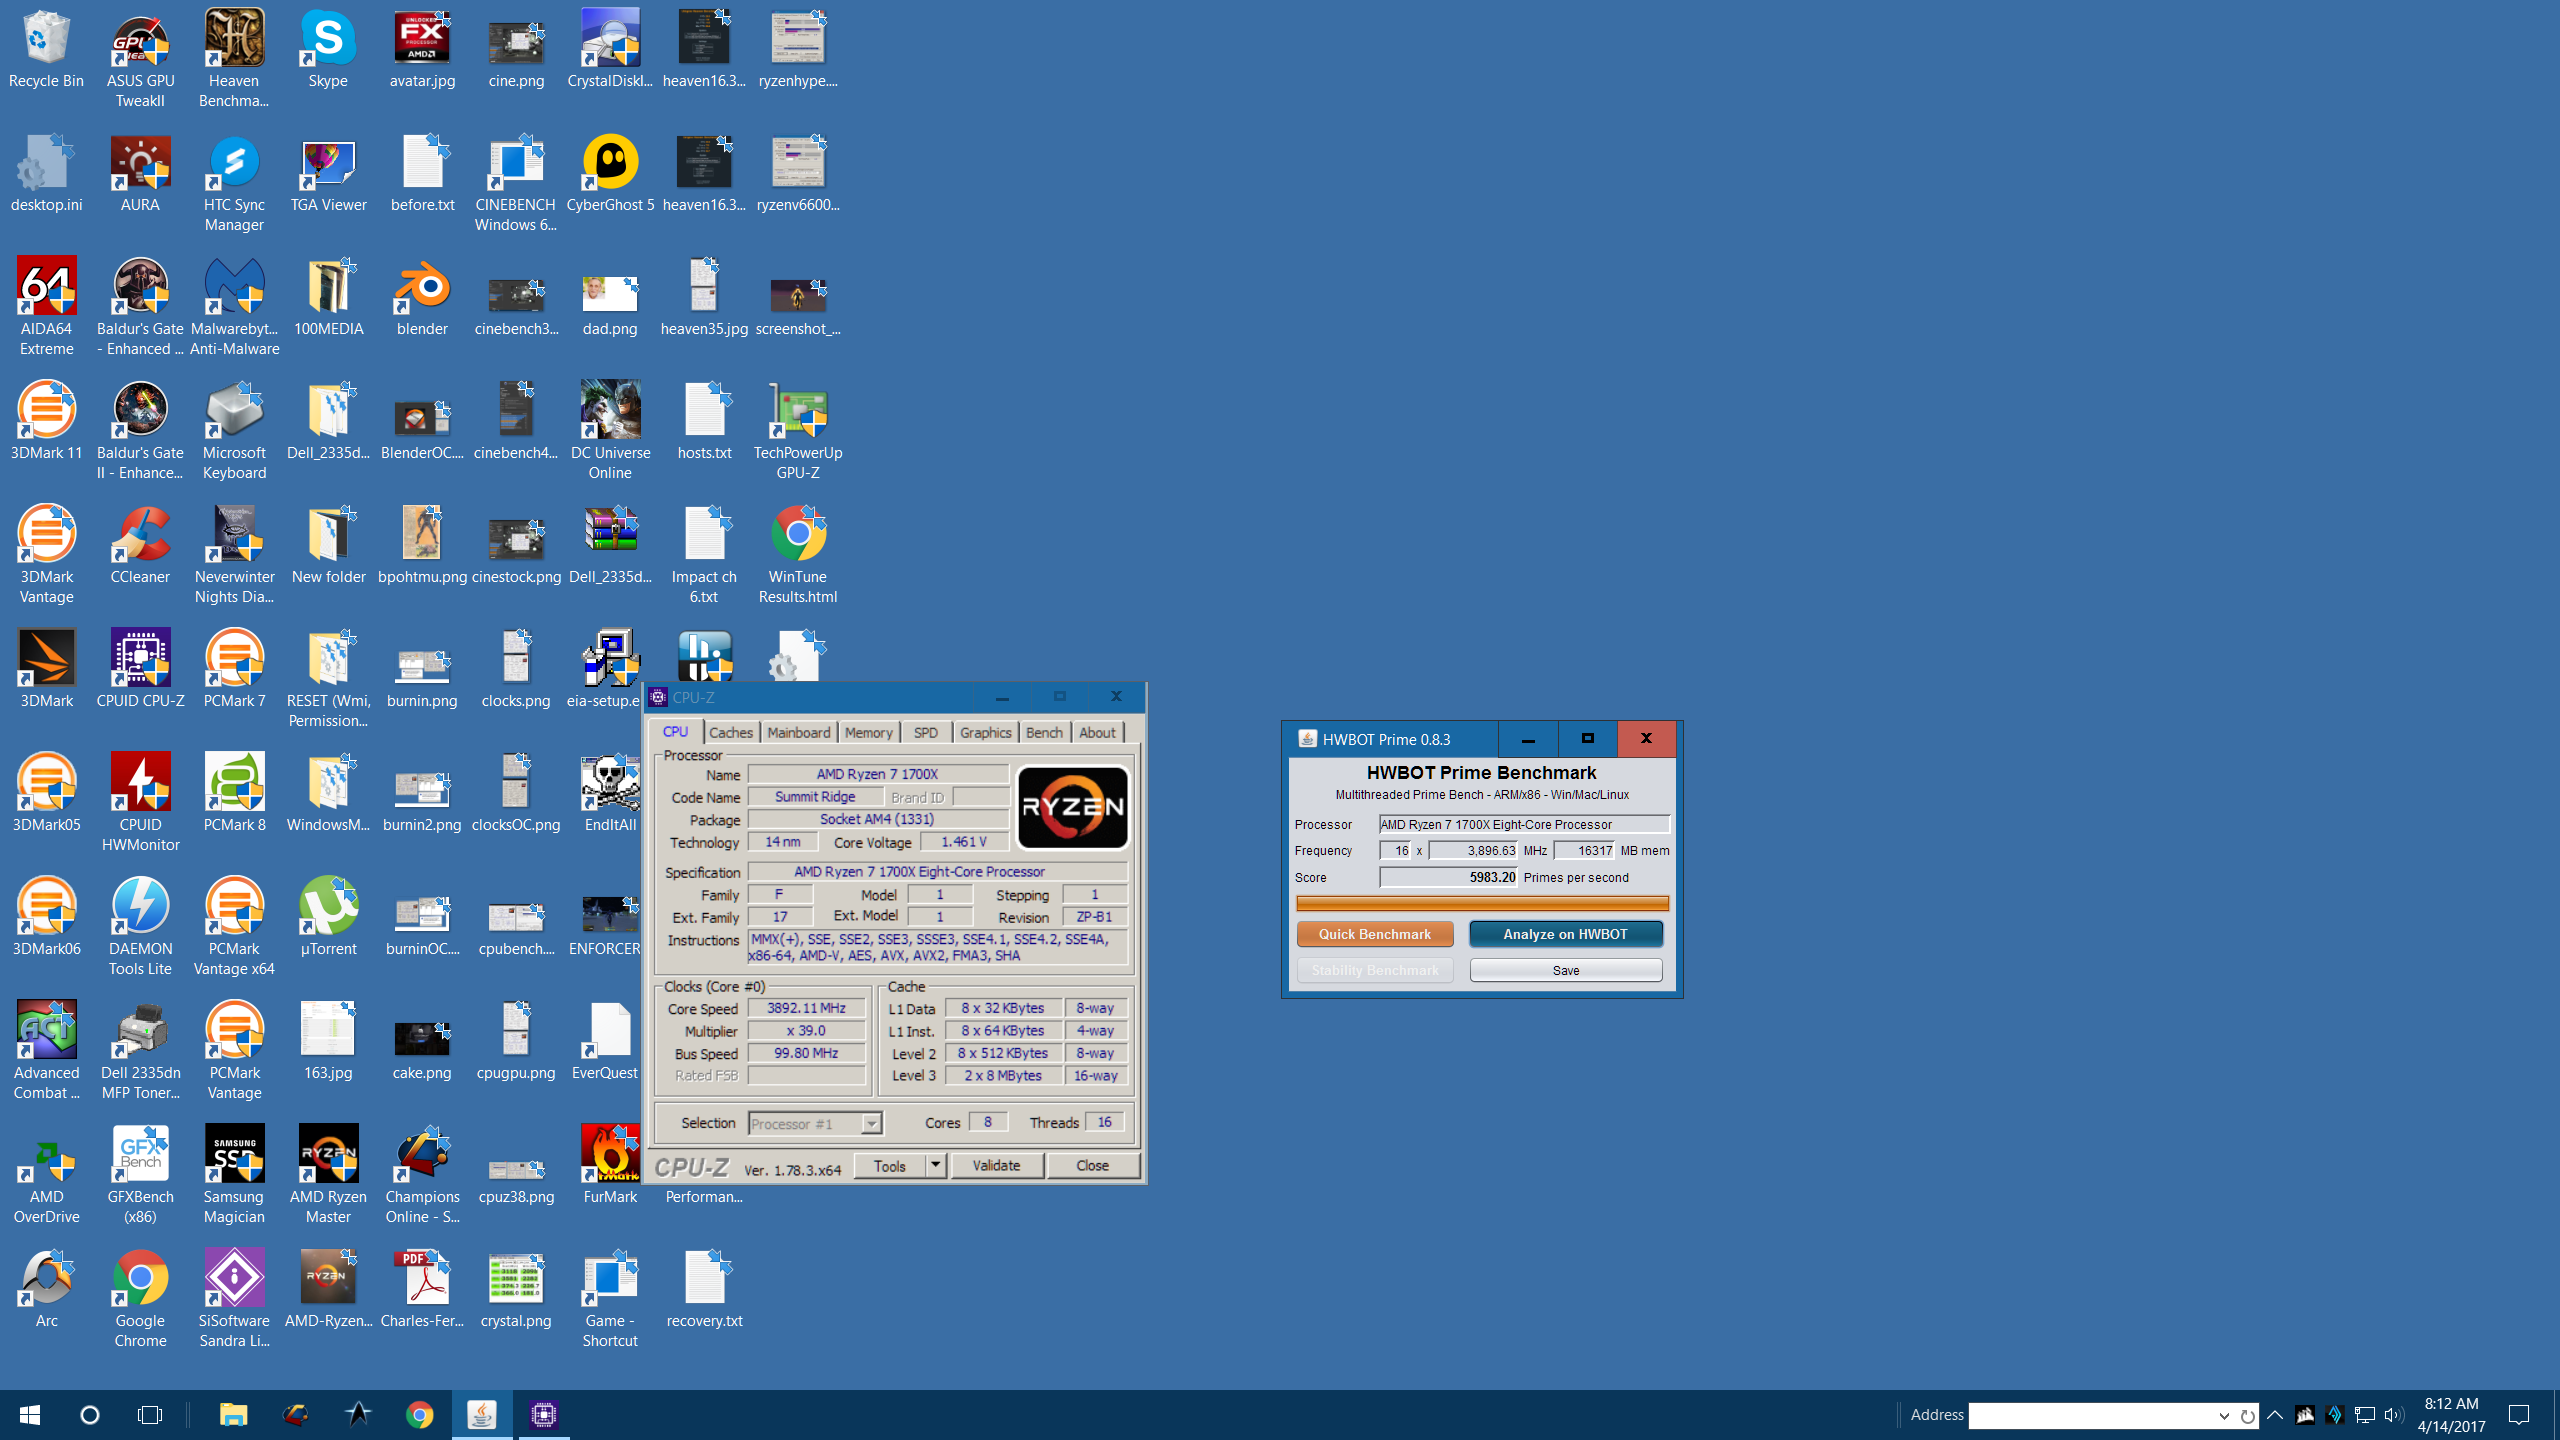Click the HWBOT Processor name field
Screen dimensions: 2560x1440
coord(1524,824)
